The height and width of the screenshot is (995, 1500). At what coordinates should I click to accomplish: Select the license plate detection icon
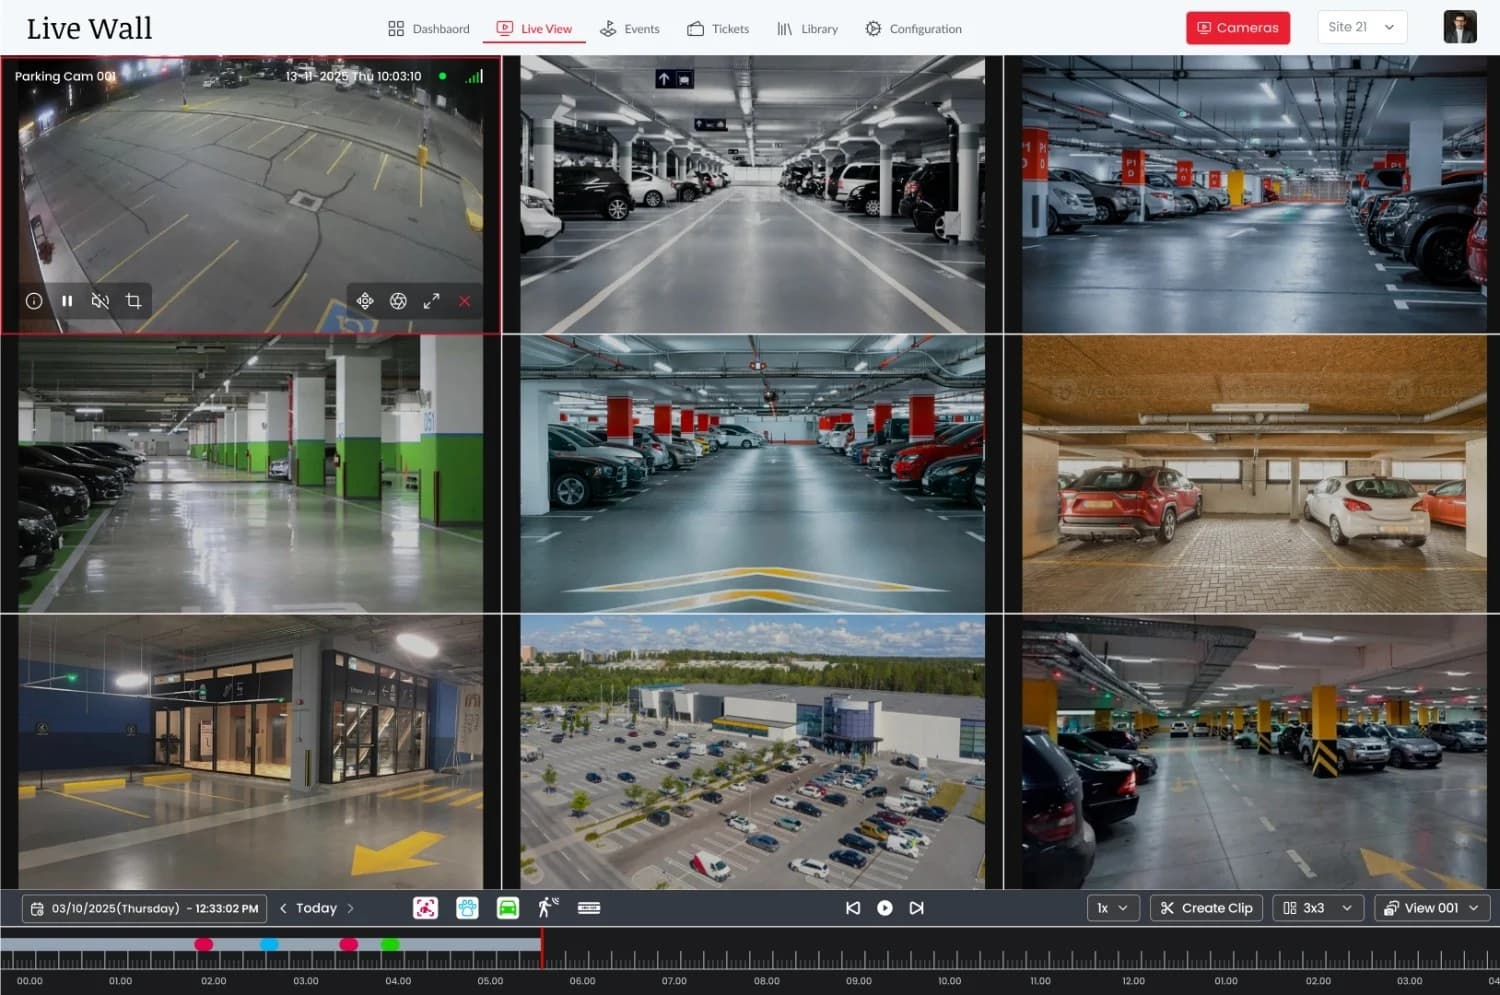click(589, 908)
